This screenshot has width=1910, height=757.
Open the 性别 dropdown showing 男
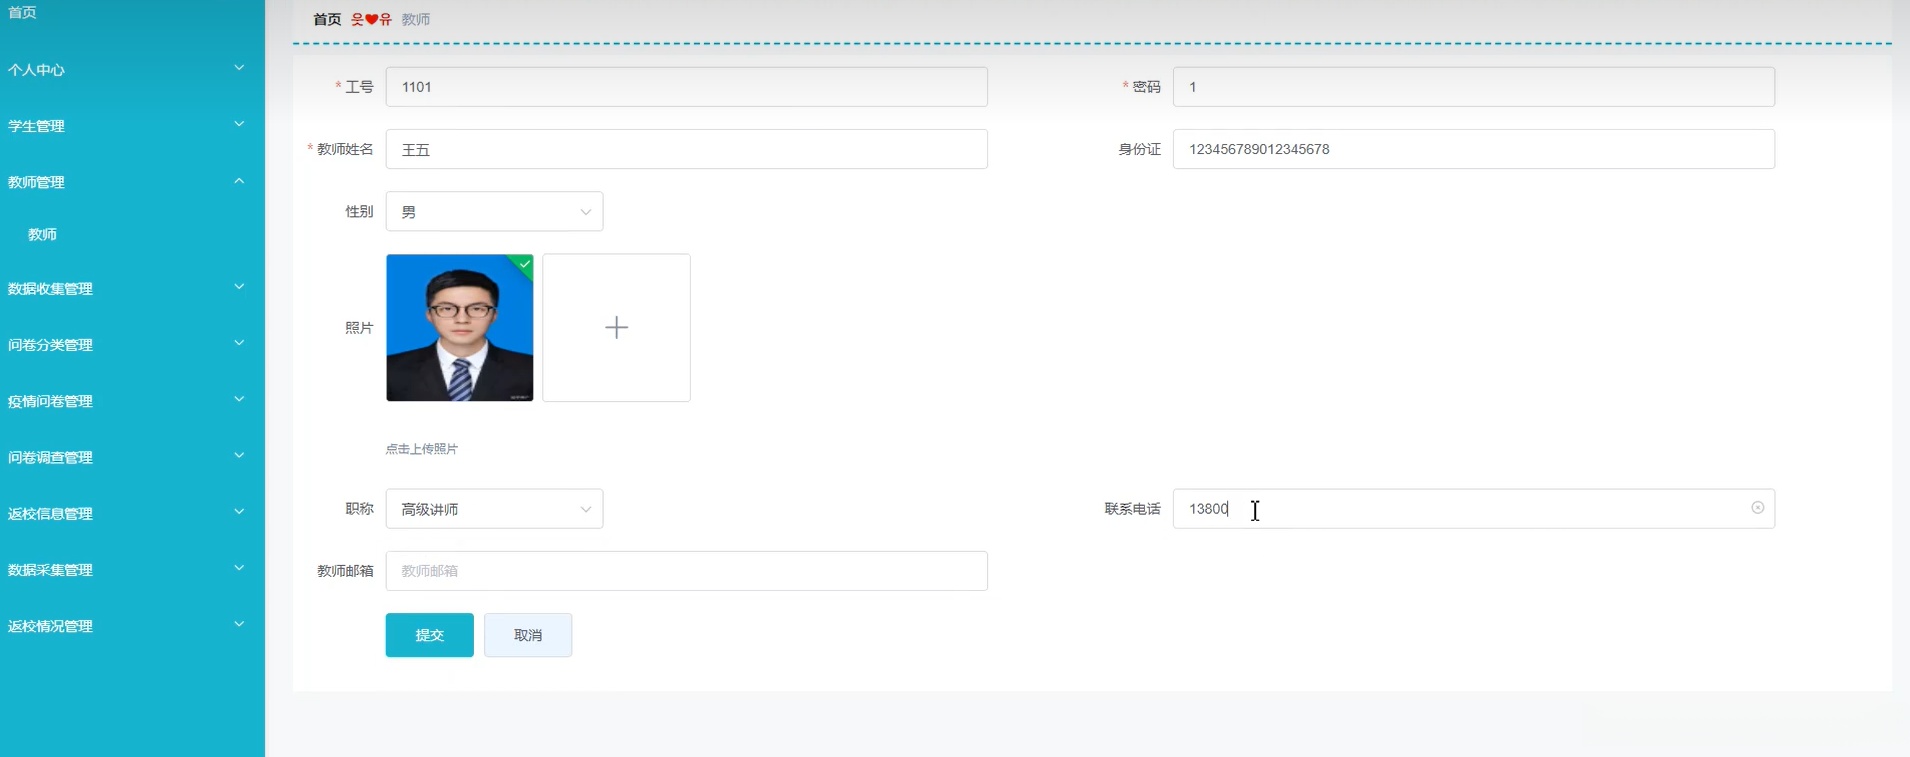pos(494,211)
